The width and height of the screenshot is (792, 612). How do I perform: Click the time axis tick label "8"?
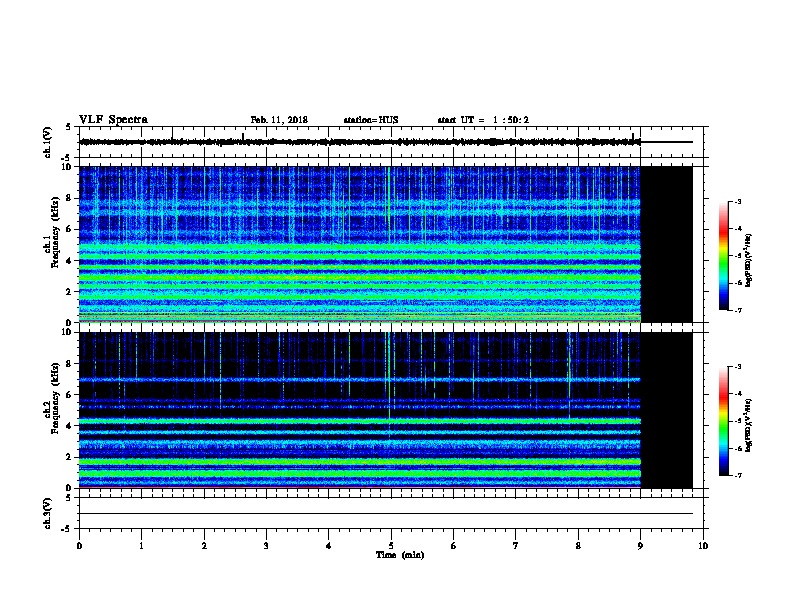(578, 545)
